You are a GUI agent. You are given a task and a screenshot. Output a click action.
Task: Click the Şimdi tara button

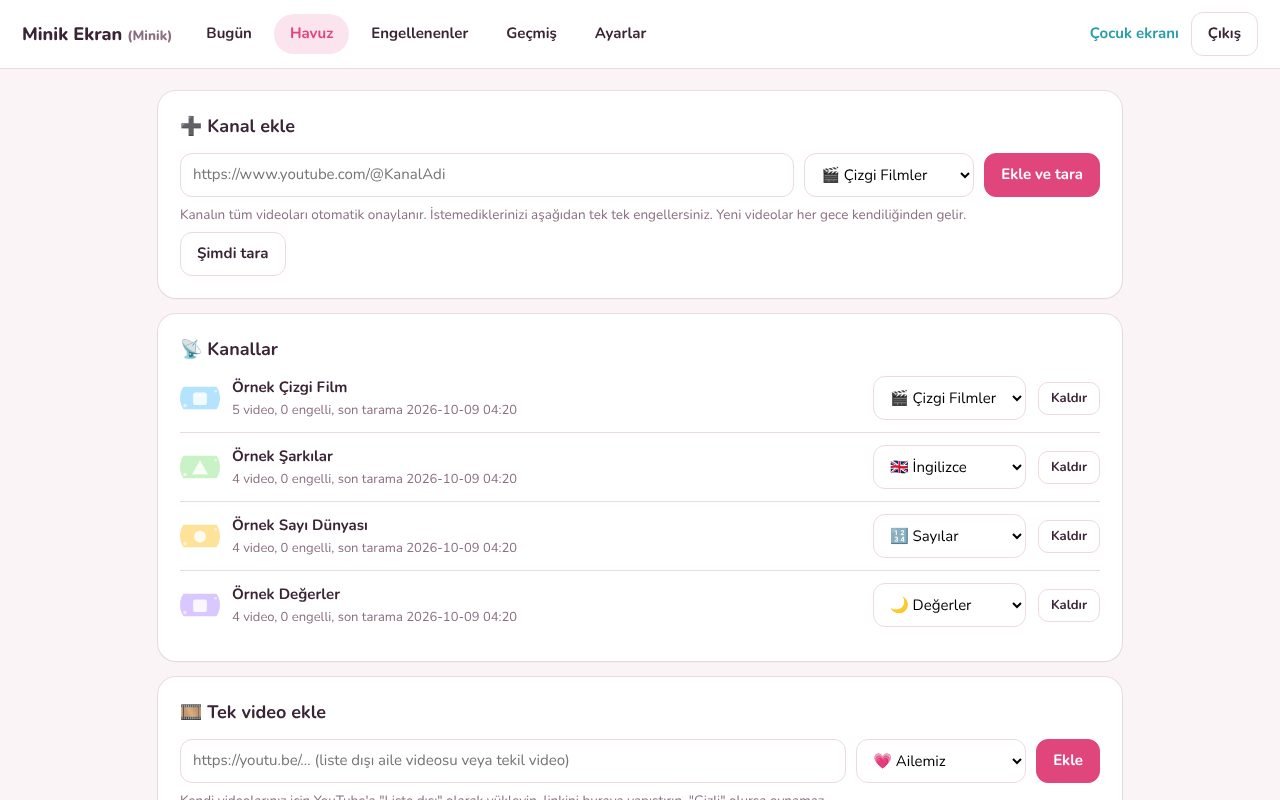tap(233, 254)
